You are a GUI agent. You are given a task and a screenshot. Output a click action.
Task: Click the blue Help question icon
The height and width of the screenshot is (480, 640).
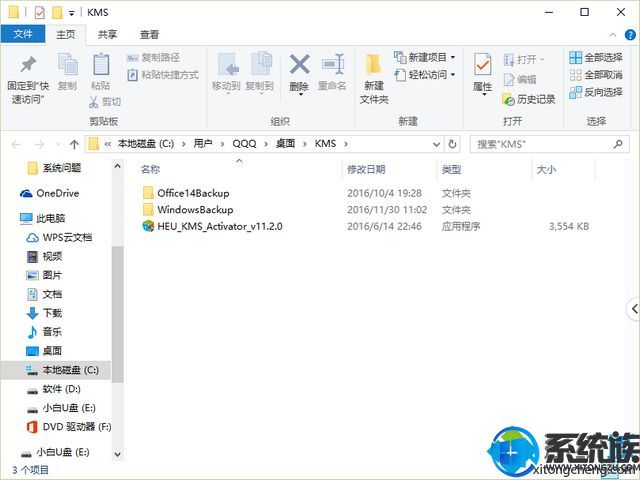[x=630, y=35]
